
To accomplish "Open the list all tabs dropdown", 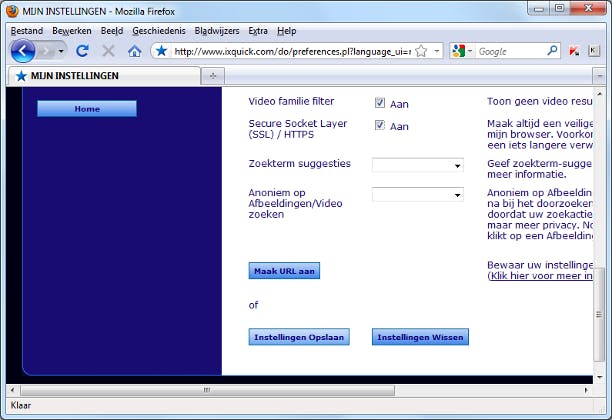I will click(x=599, y=76).
